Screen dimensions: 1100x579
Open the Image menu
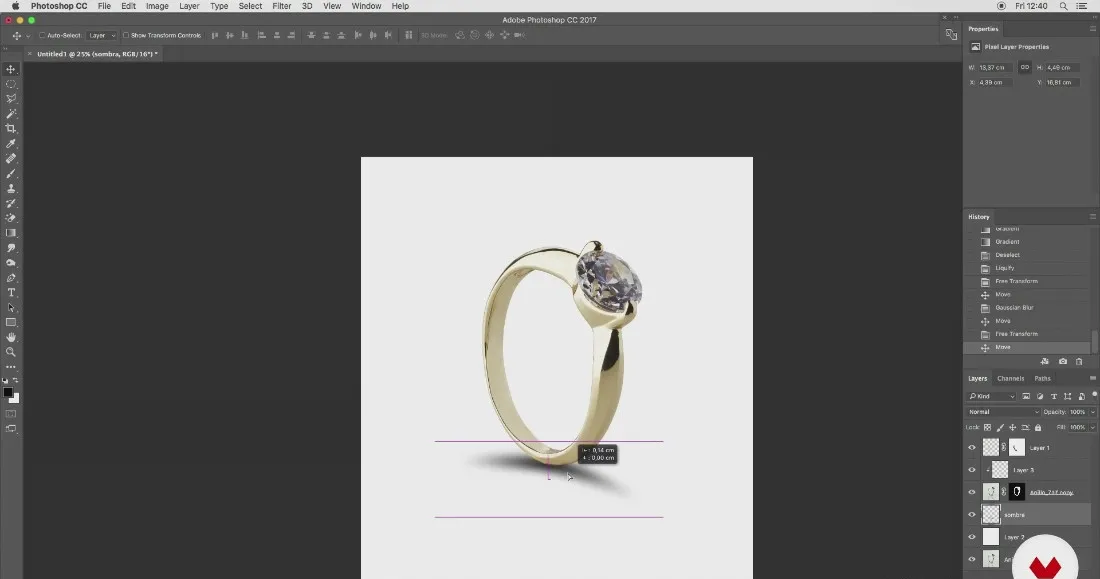coord(157,6)
